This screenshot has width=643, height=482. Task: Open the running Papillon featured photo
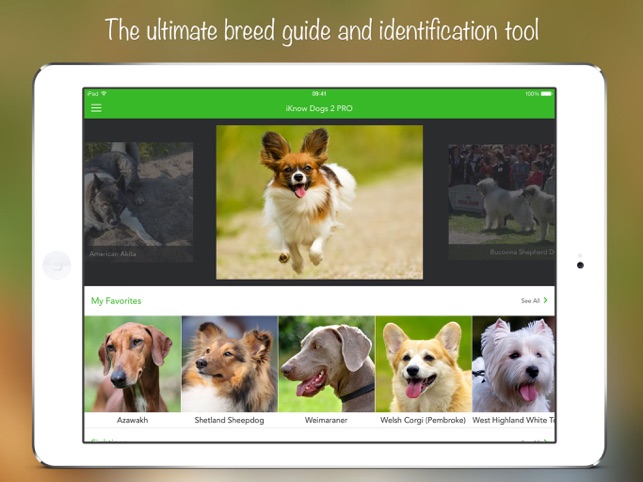pos(319,202)
